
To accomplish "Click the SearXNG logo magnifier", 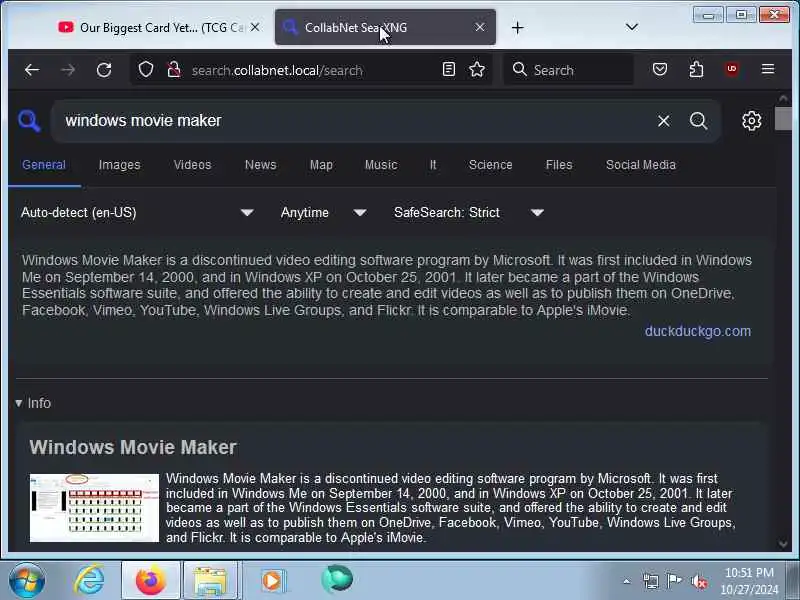I will click(x=29, y=121).
